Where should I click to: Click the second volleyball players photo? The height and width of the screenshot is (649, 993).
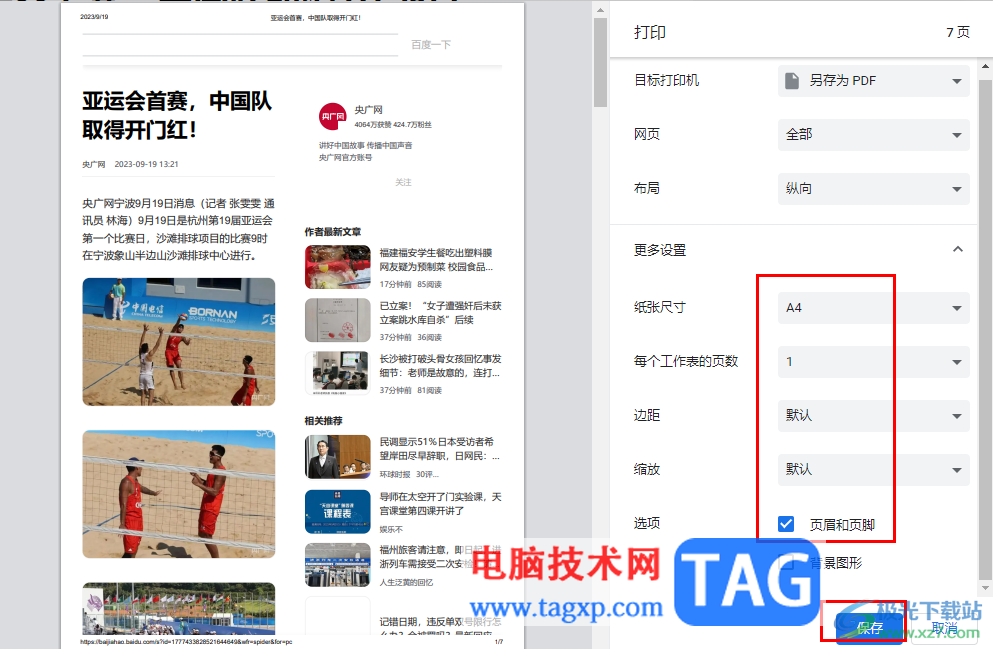(x=179, y=494)
